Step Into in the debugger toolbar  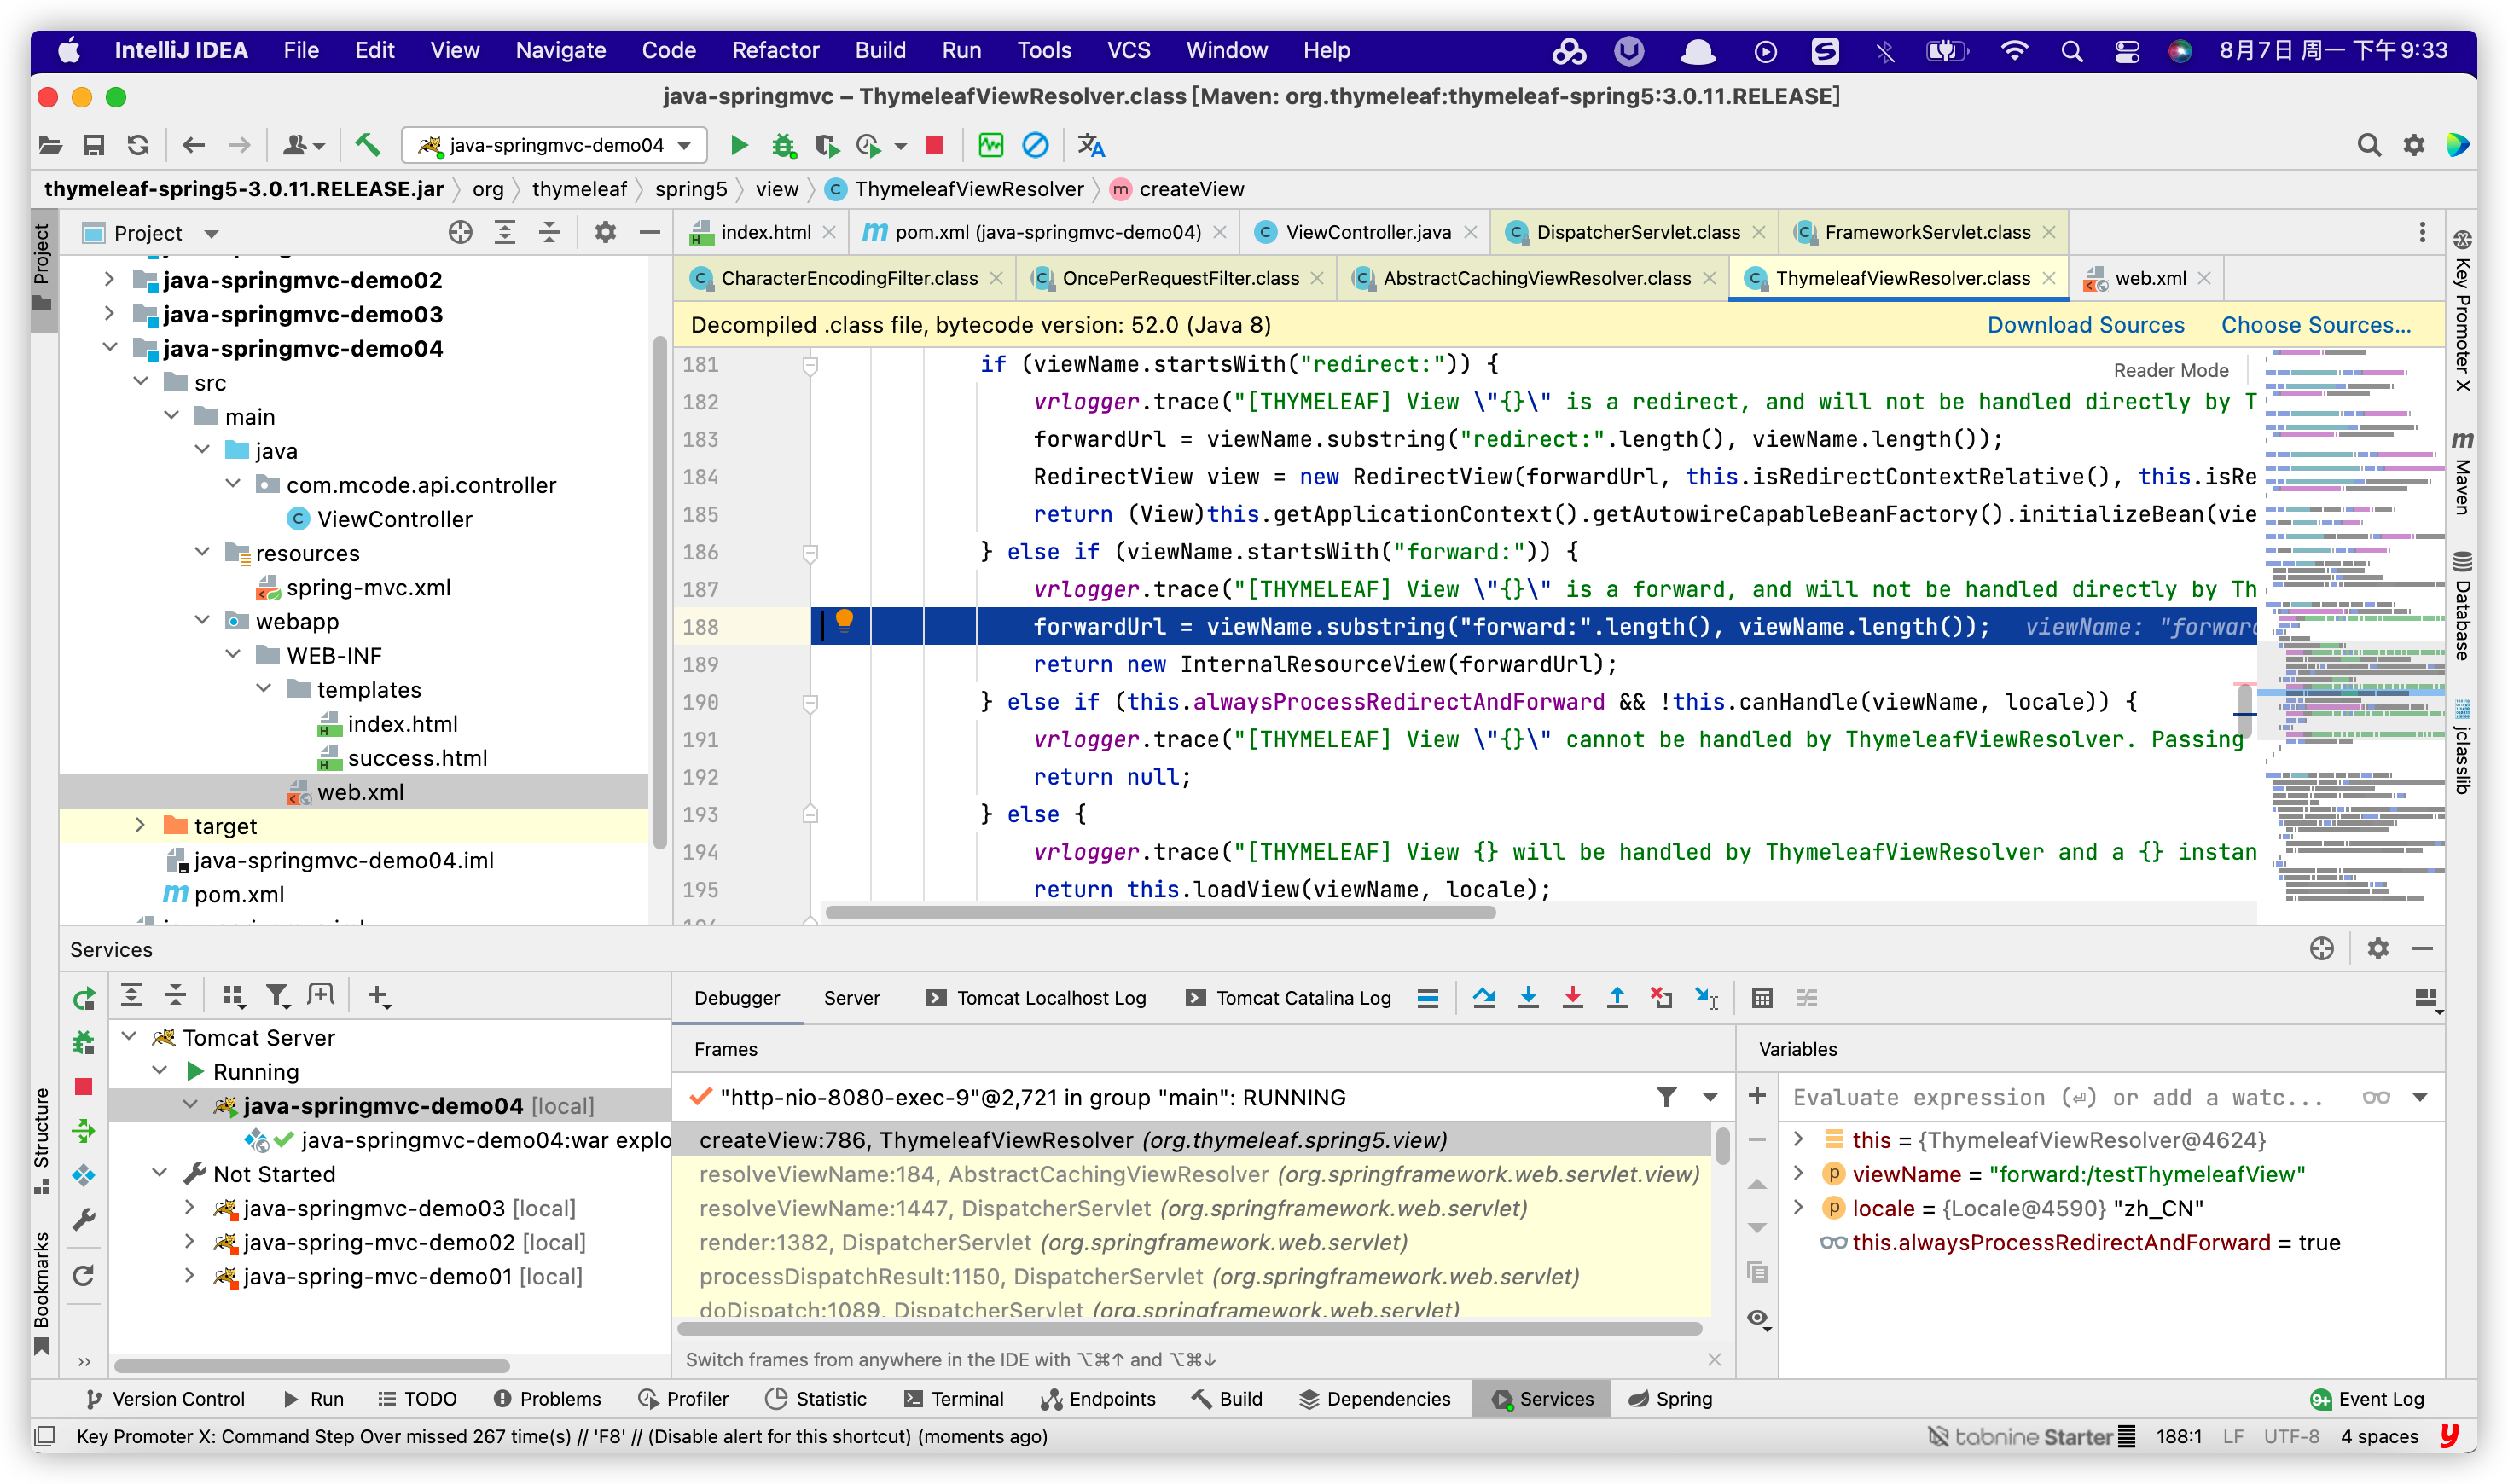[x=1528, y=997]
